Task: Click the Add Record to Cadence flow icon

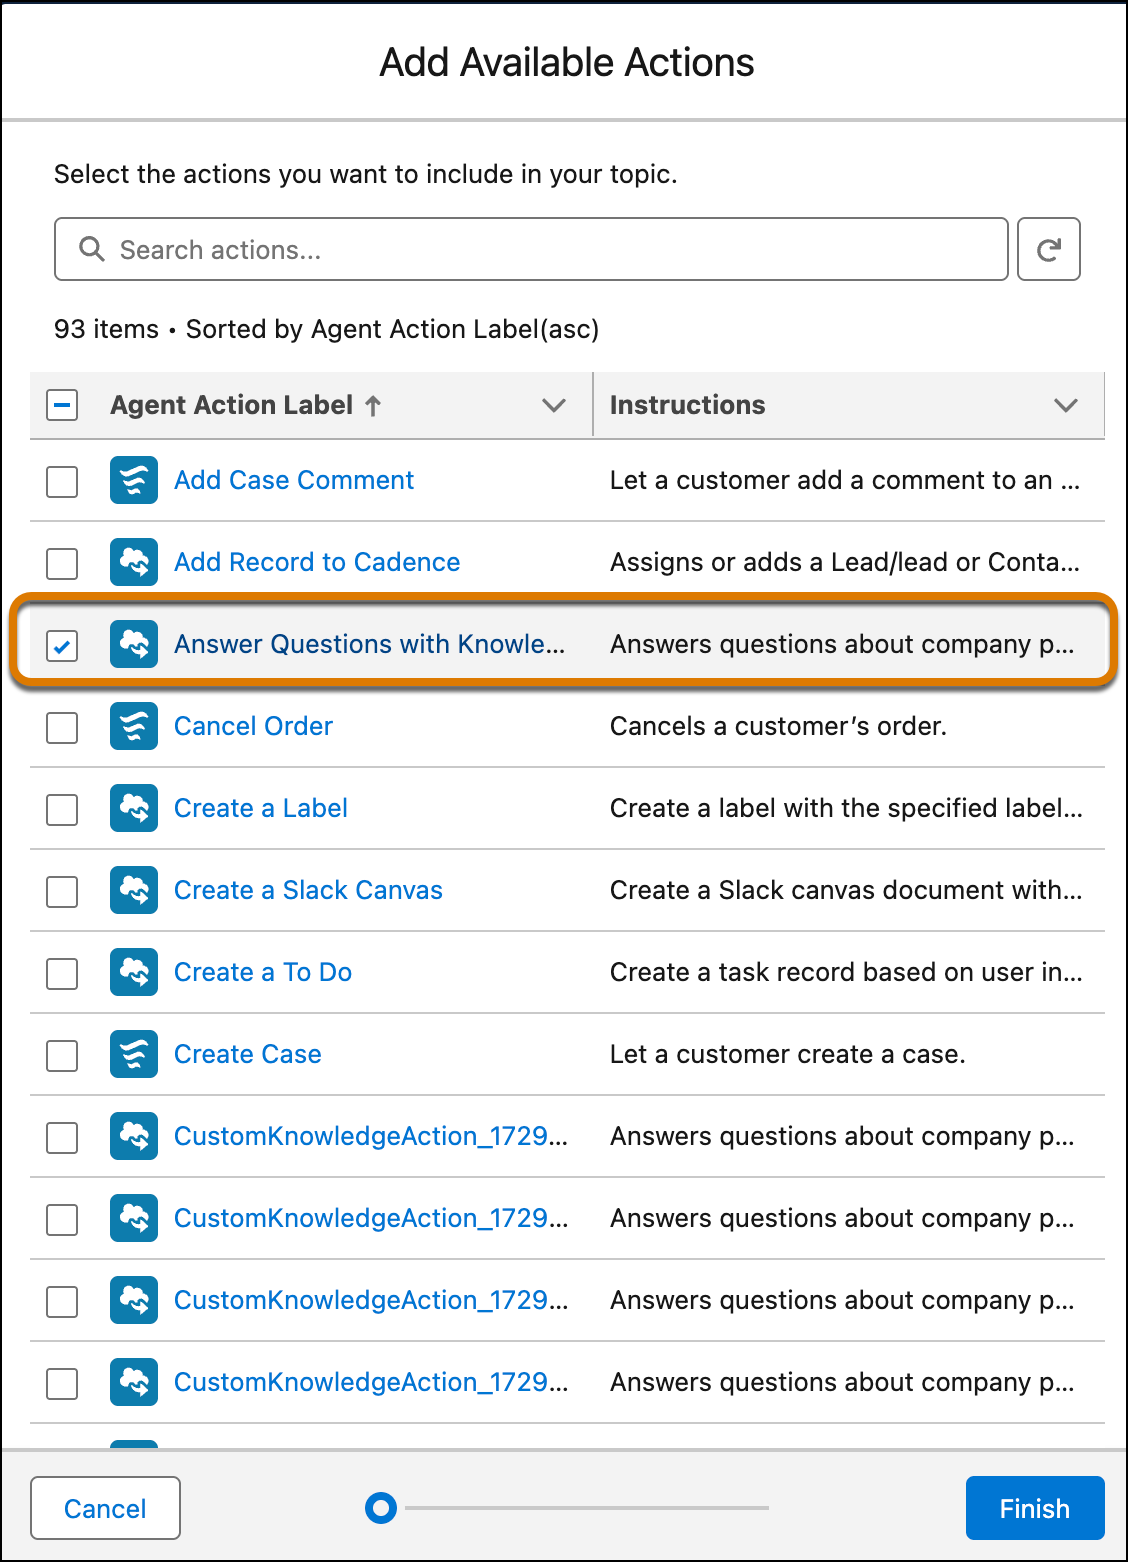Action: (133, 562)
